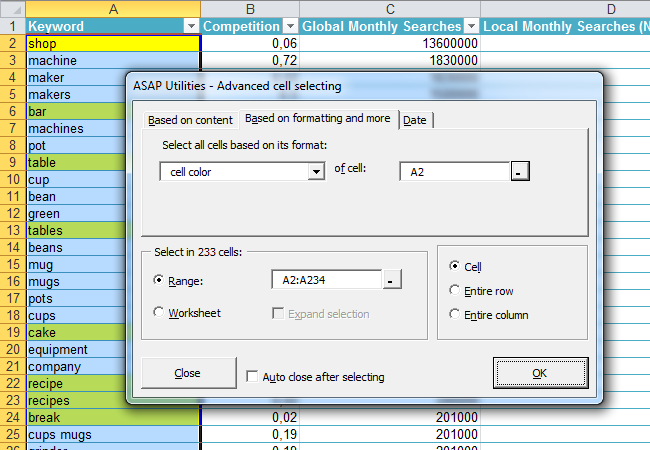Image resolution: width=650 pixels, height=450 pixels.
Task: Confirm with the OK button
Action: (x=540, y=373)
